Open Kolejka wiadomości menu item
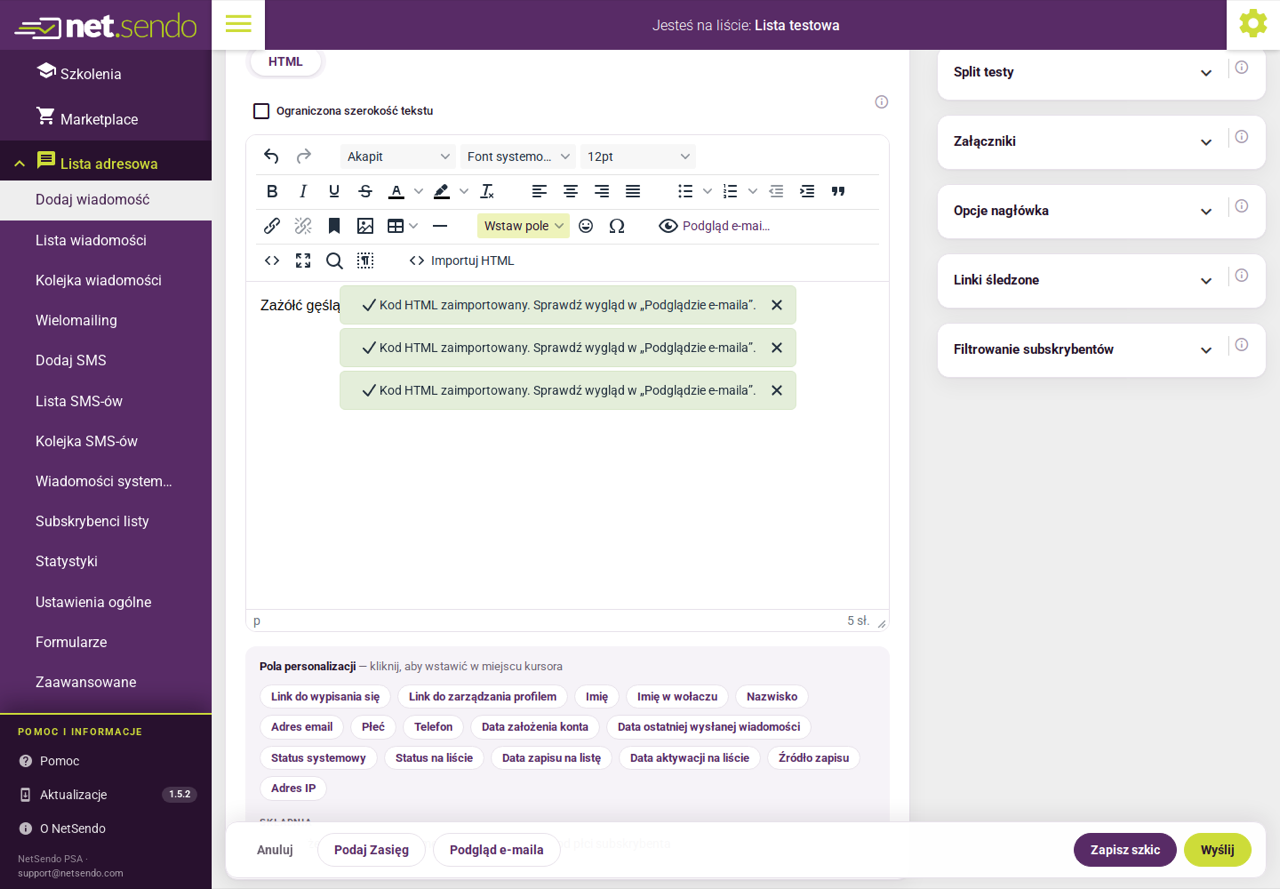Screen dimensions: 1280x889 click(x=98, y=280)
